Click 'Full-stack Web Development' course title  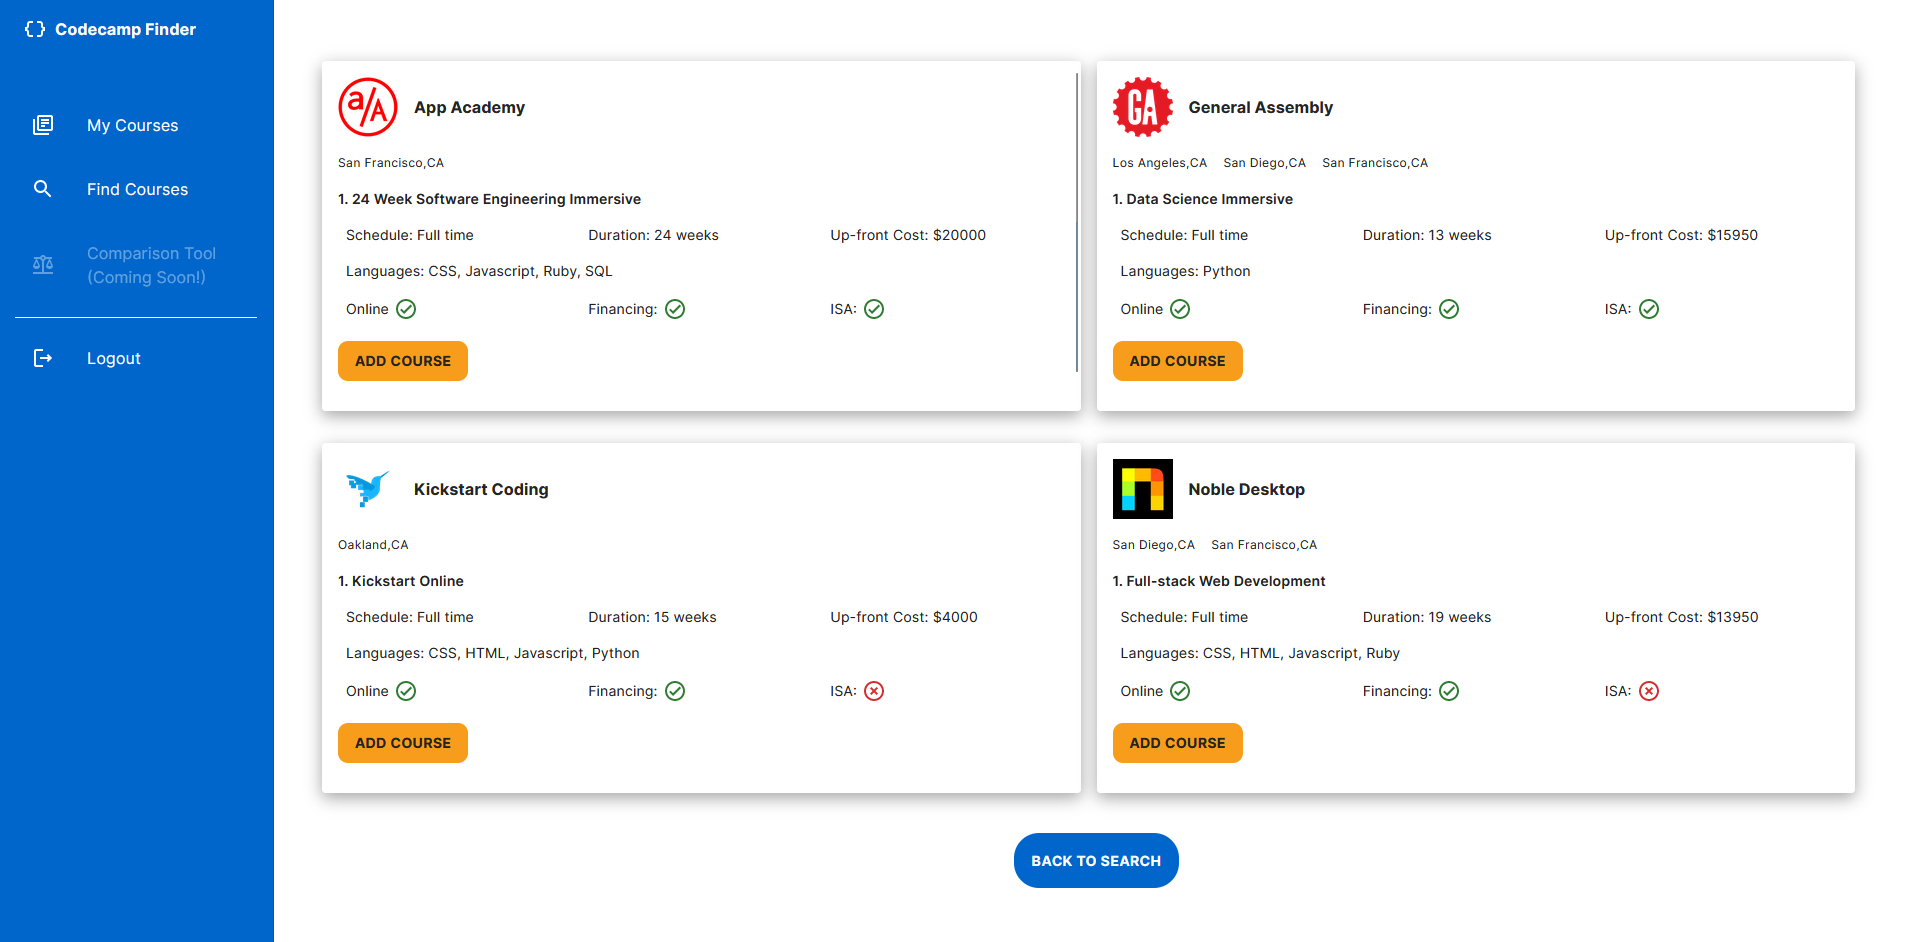click(1225, 581)
